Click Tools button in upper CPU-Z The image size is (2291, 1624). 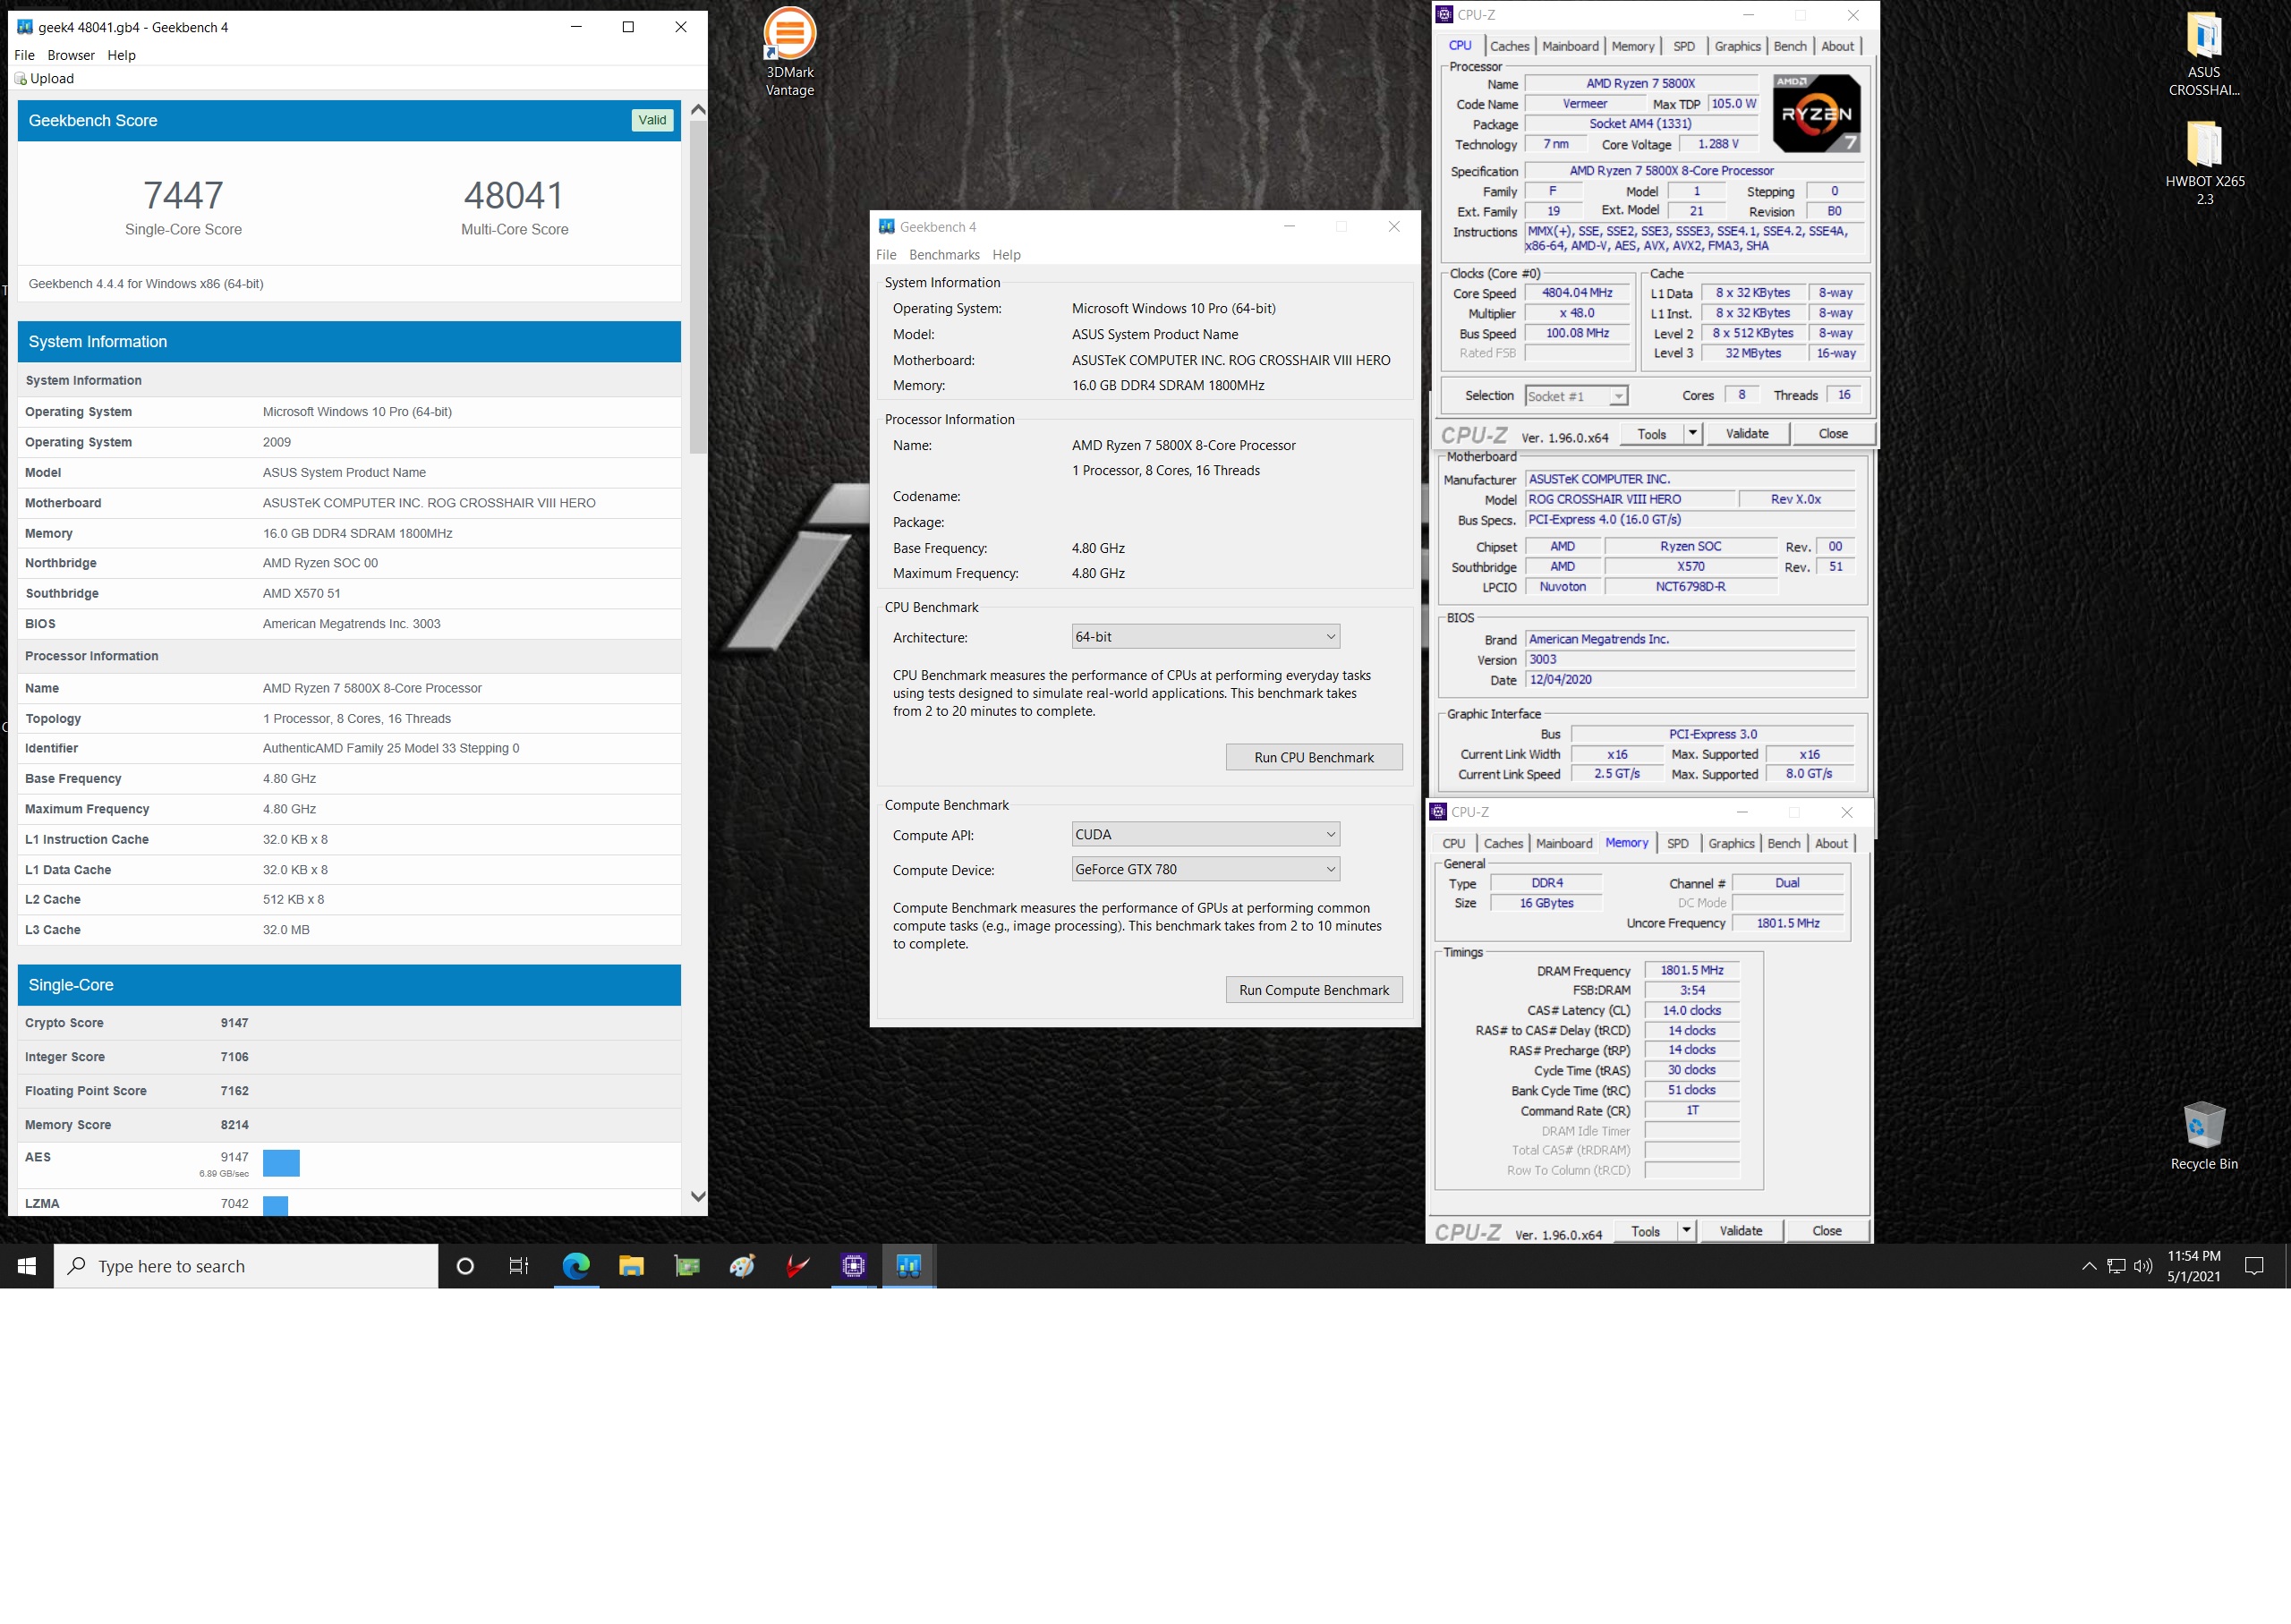(x=1652, y=434)
